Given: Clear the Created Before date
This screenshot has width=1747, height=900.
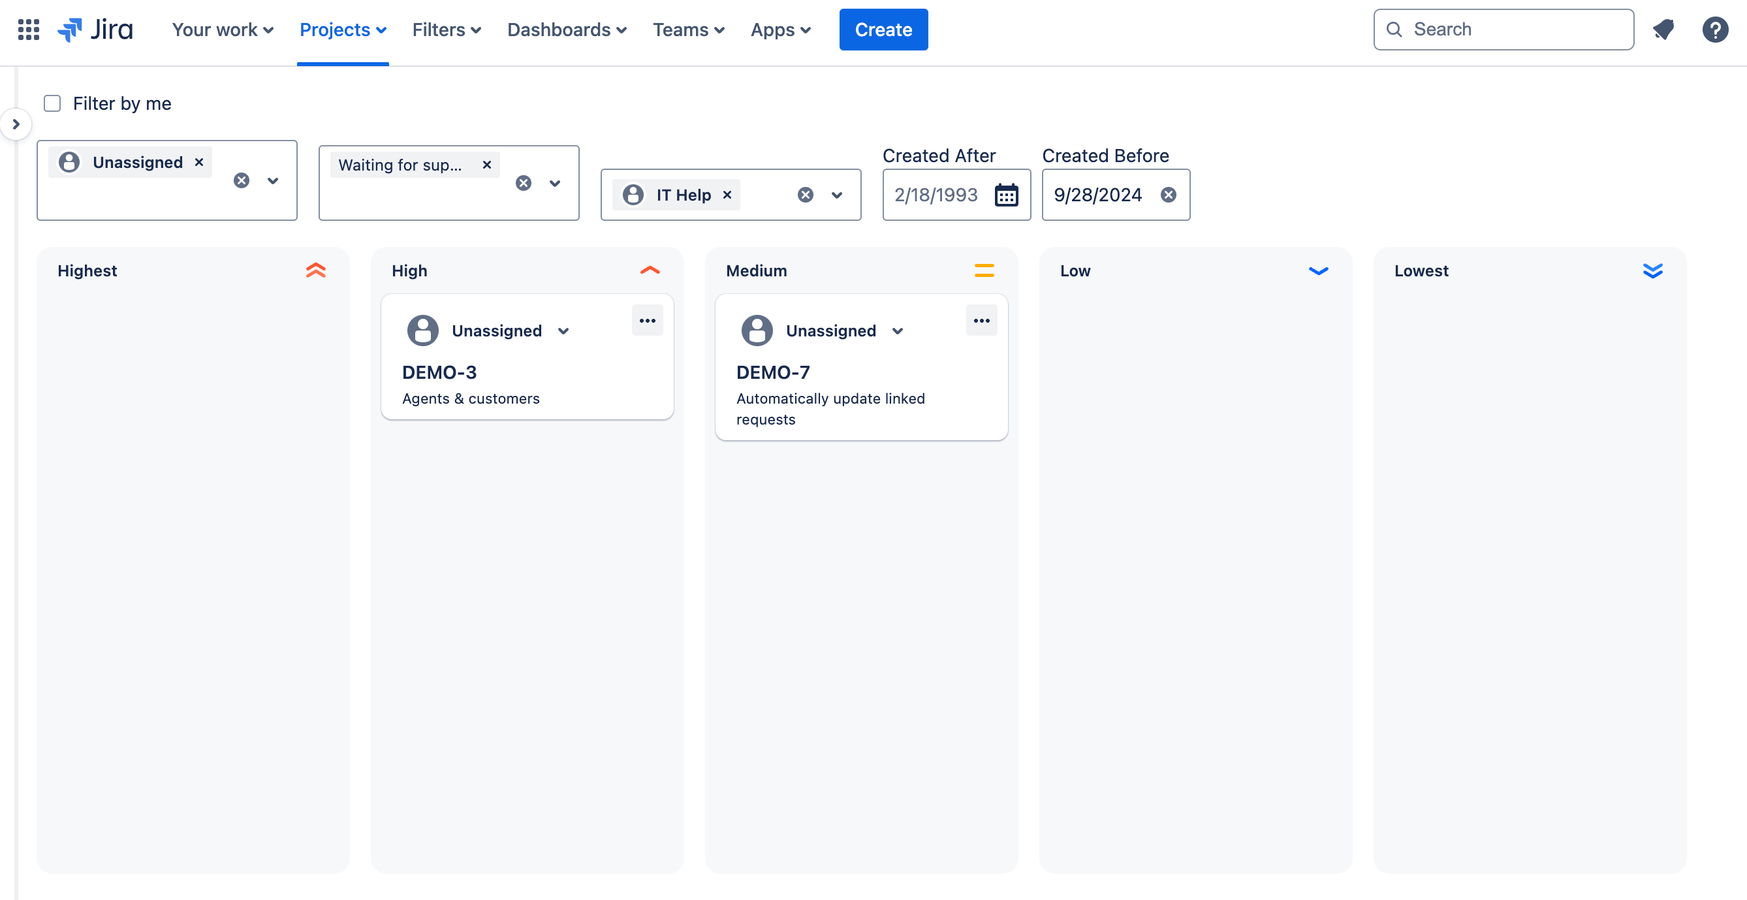Looking at the screenshot, I should 1168,195.
